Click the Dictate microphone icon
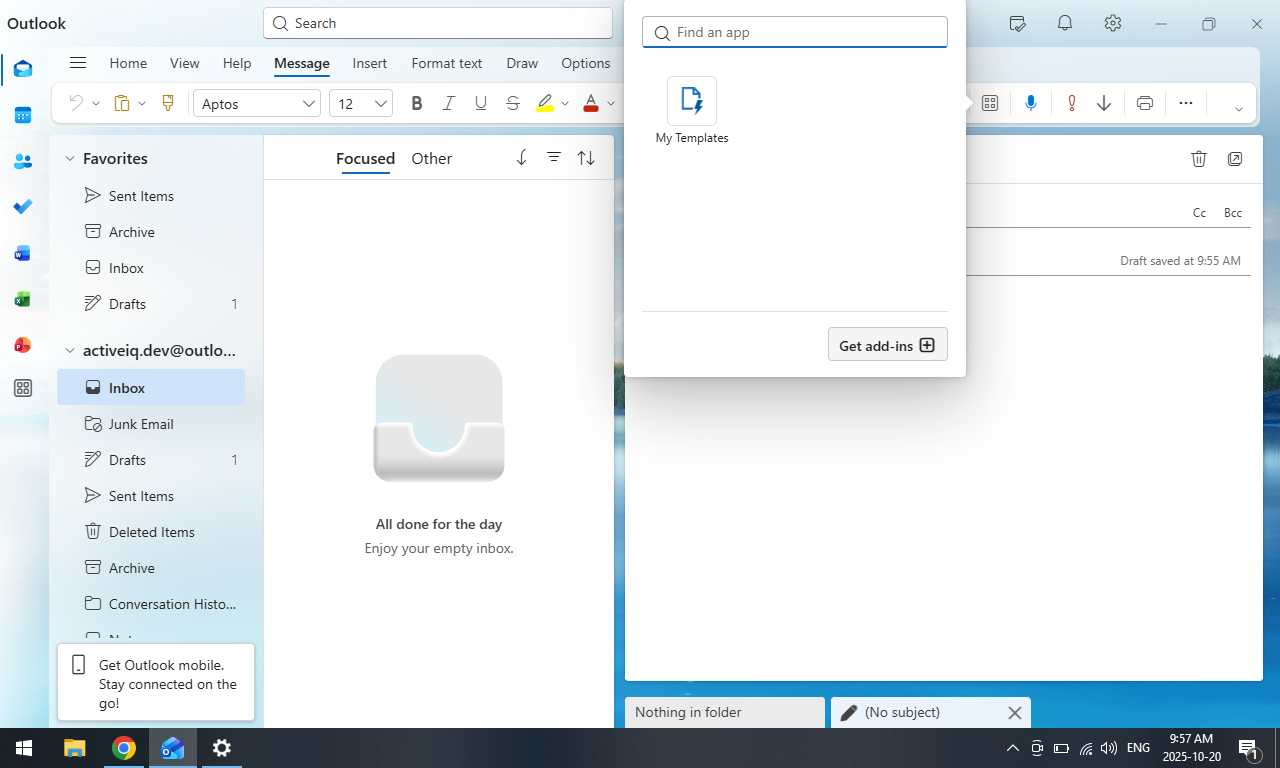The height and width of the screenshot is (768, 1280). pos(1031,103)
